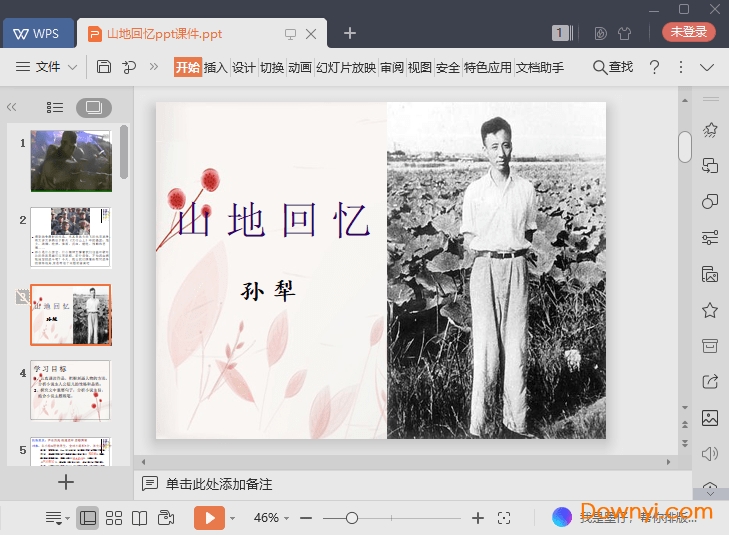This screenshot has height=535, width=729.
Task: Fit slide to window icon
Action: coord(504,518)
